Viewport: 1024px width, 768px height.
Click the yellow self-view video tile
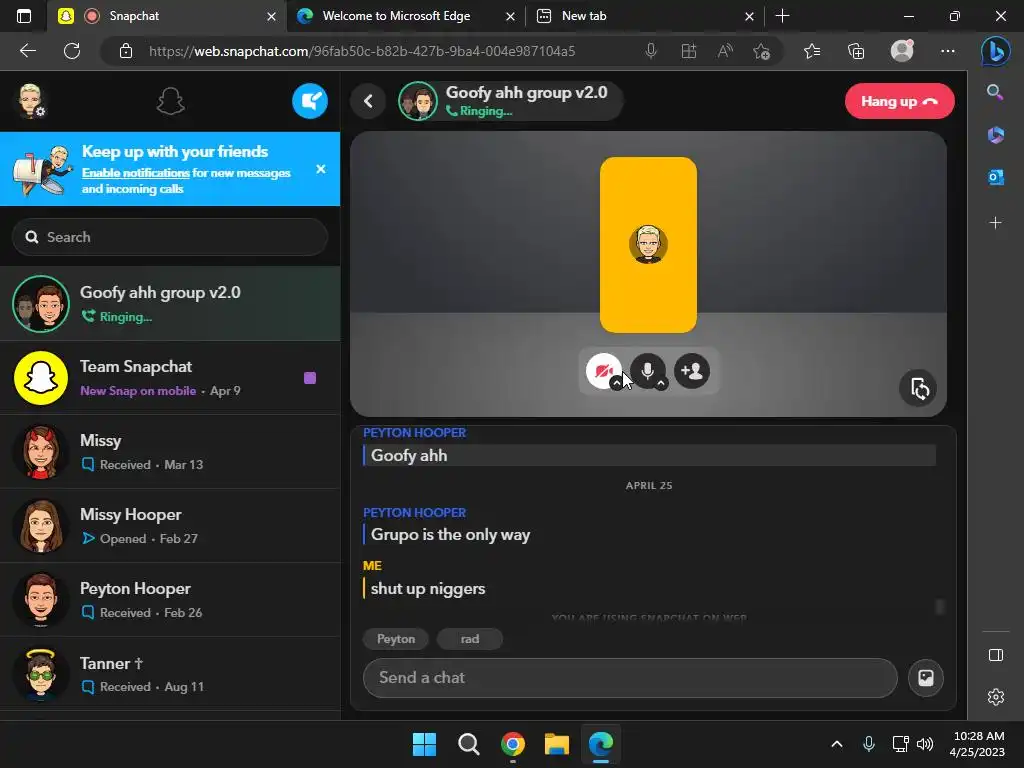pos(648,244)
